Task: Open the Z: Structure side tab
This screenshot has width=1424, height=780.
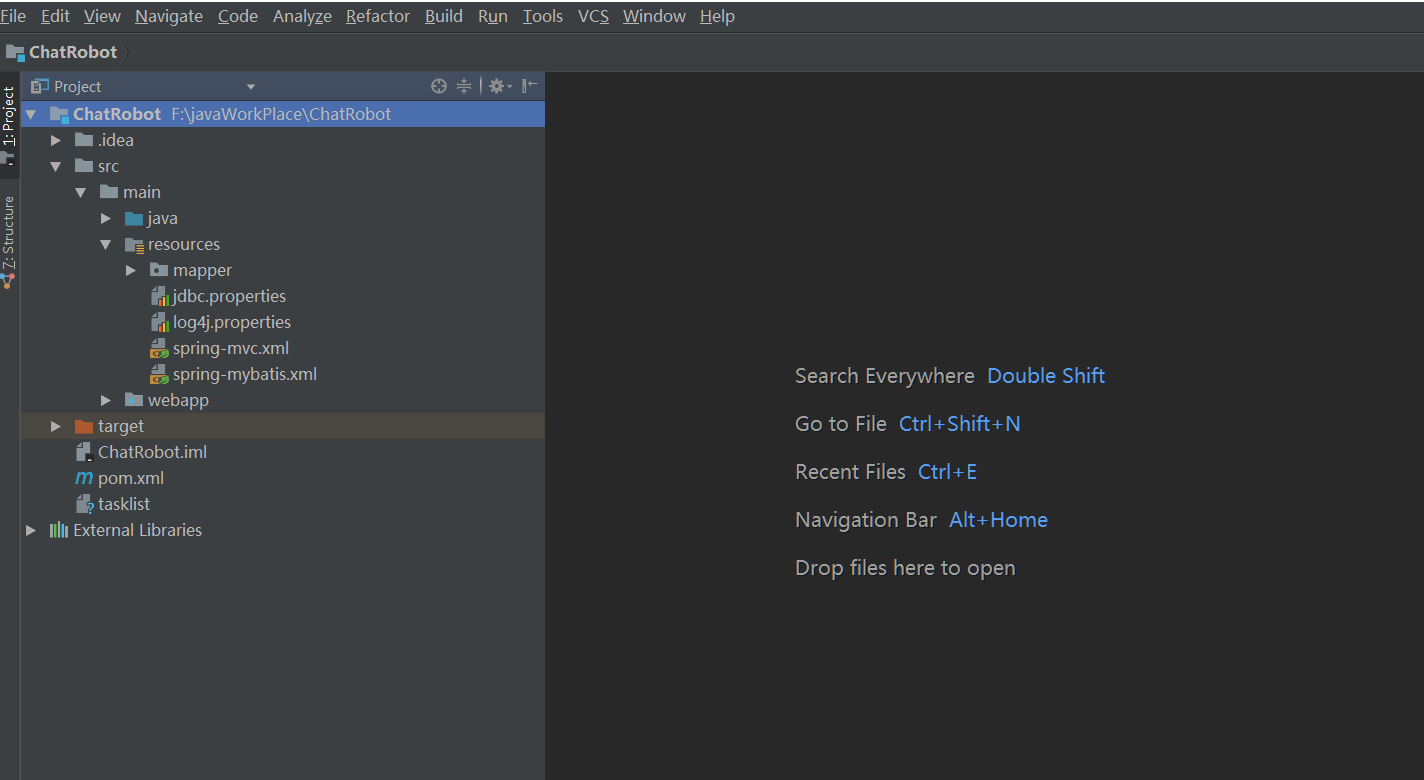Action: pos(9,242)
